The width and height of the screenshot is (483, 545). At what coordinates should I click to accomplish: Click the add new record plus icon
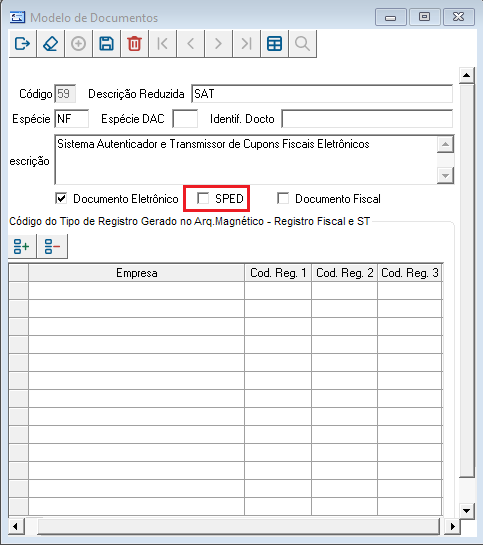pos(79,44)
